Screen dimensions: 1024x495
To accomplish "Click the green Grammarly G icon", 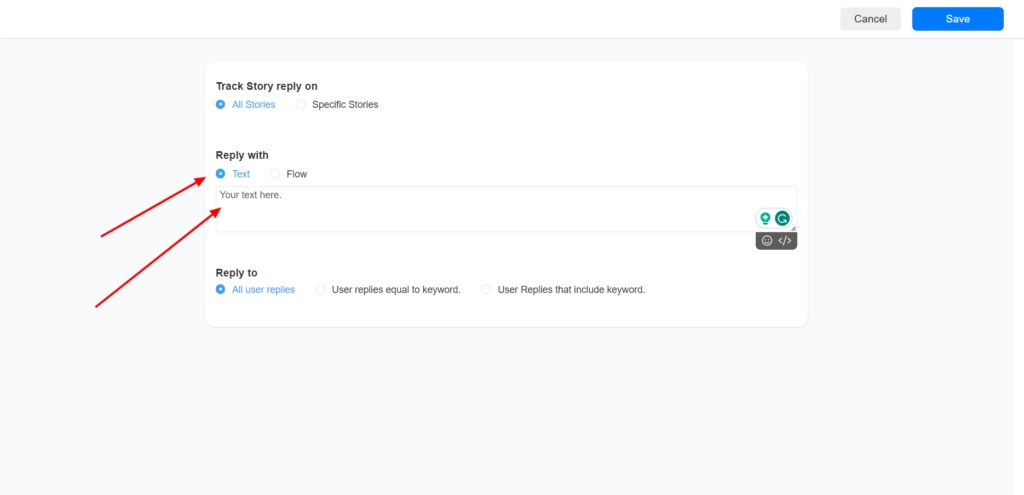I will point(782,218).
